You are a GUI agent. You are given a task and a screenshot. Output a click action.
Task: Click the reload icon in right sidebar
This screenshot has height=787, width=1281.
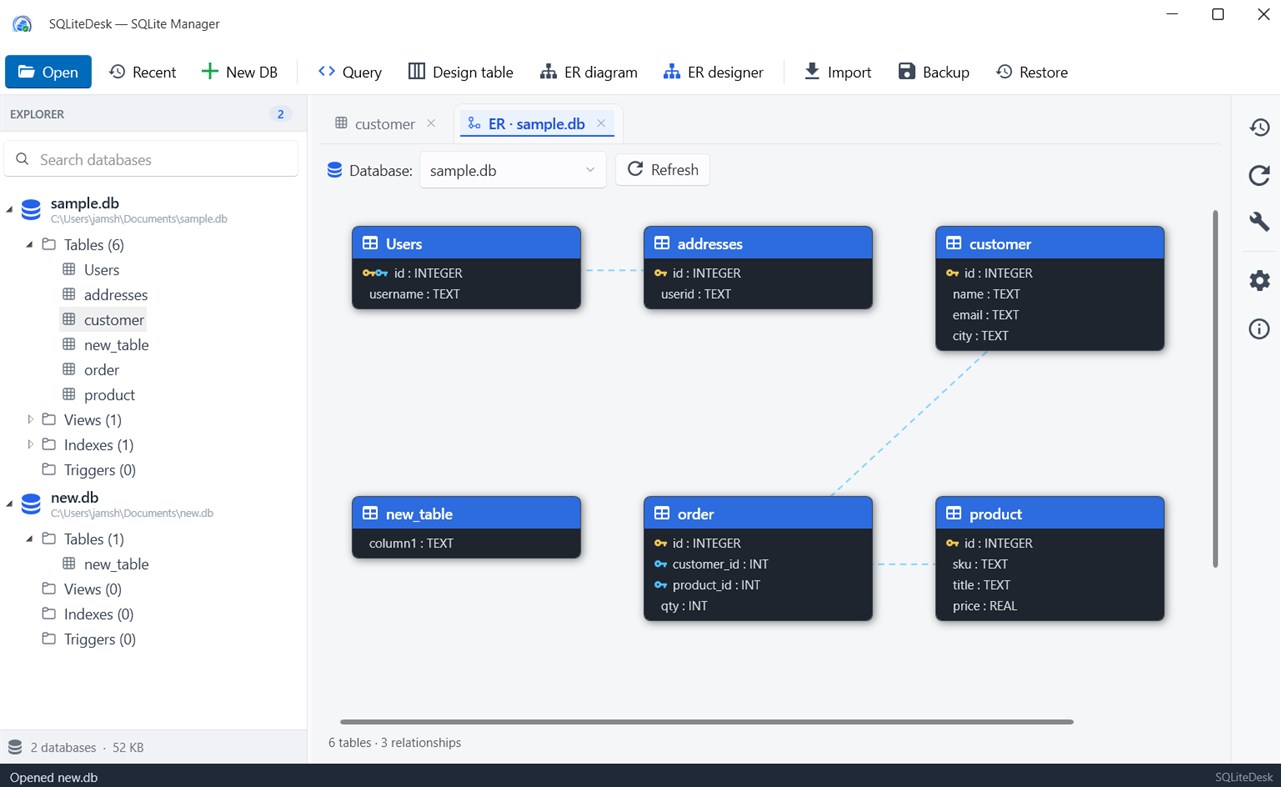click(1259, 175)
